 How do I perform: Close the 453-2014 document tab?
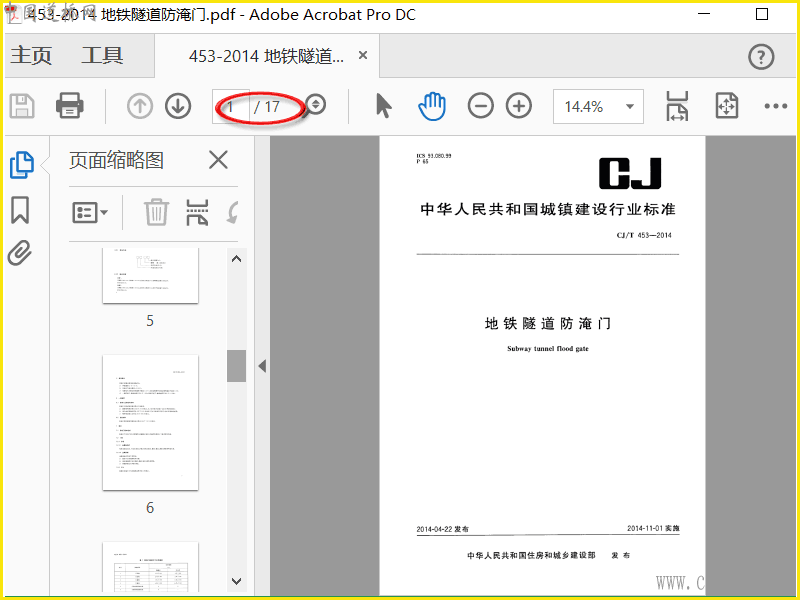pyautogui.click(x=363, y=55)
